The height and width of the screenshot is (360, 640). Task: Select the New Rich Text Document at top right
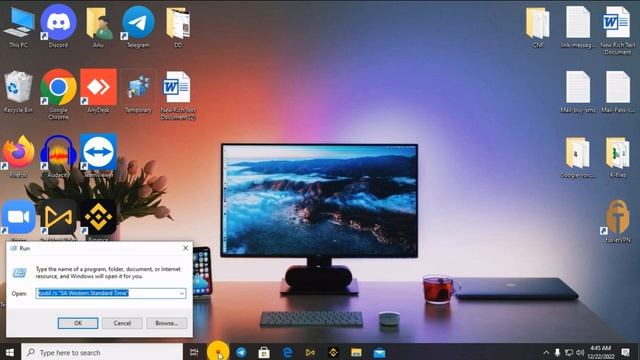point(617,30)
